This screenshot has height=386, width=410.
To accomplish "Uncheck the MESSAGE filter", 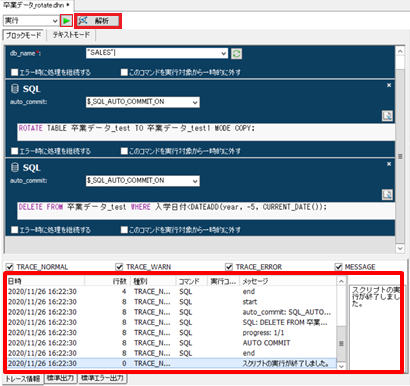I will pyautogui.click(x=338, y=267).
